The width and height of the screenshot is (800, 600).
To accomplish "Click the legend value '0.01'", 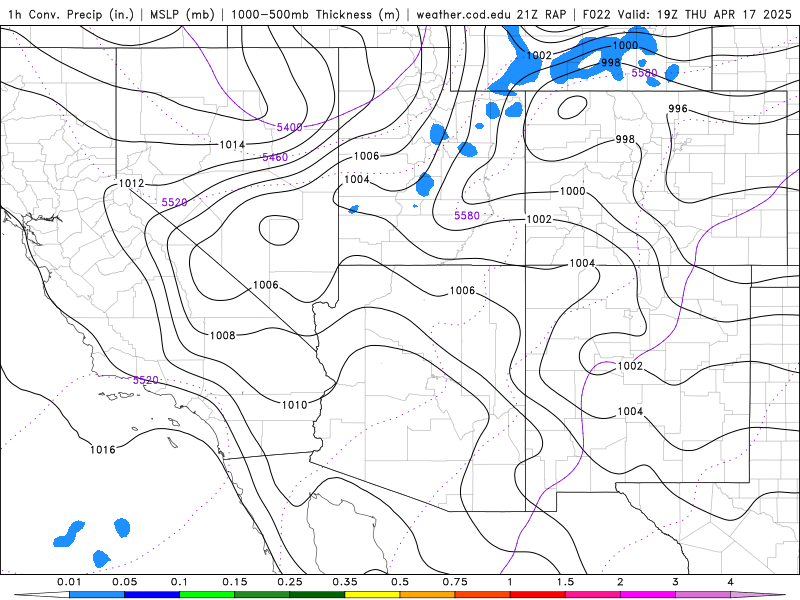I will tap(69, 582).
